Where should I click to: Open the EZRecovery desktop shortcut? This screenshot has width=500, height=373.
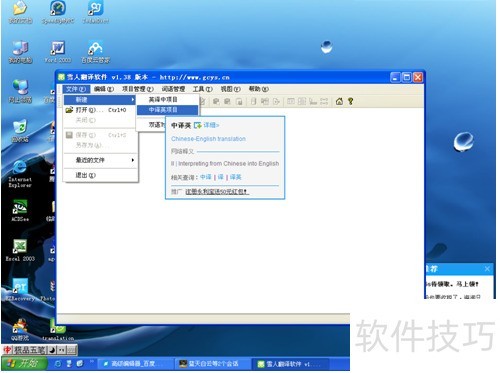coord(20,290)
